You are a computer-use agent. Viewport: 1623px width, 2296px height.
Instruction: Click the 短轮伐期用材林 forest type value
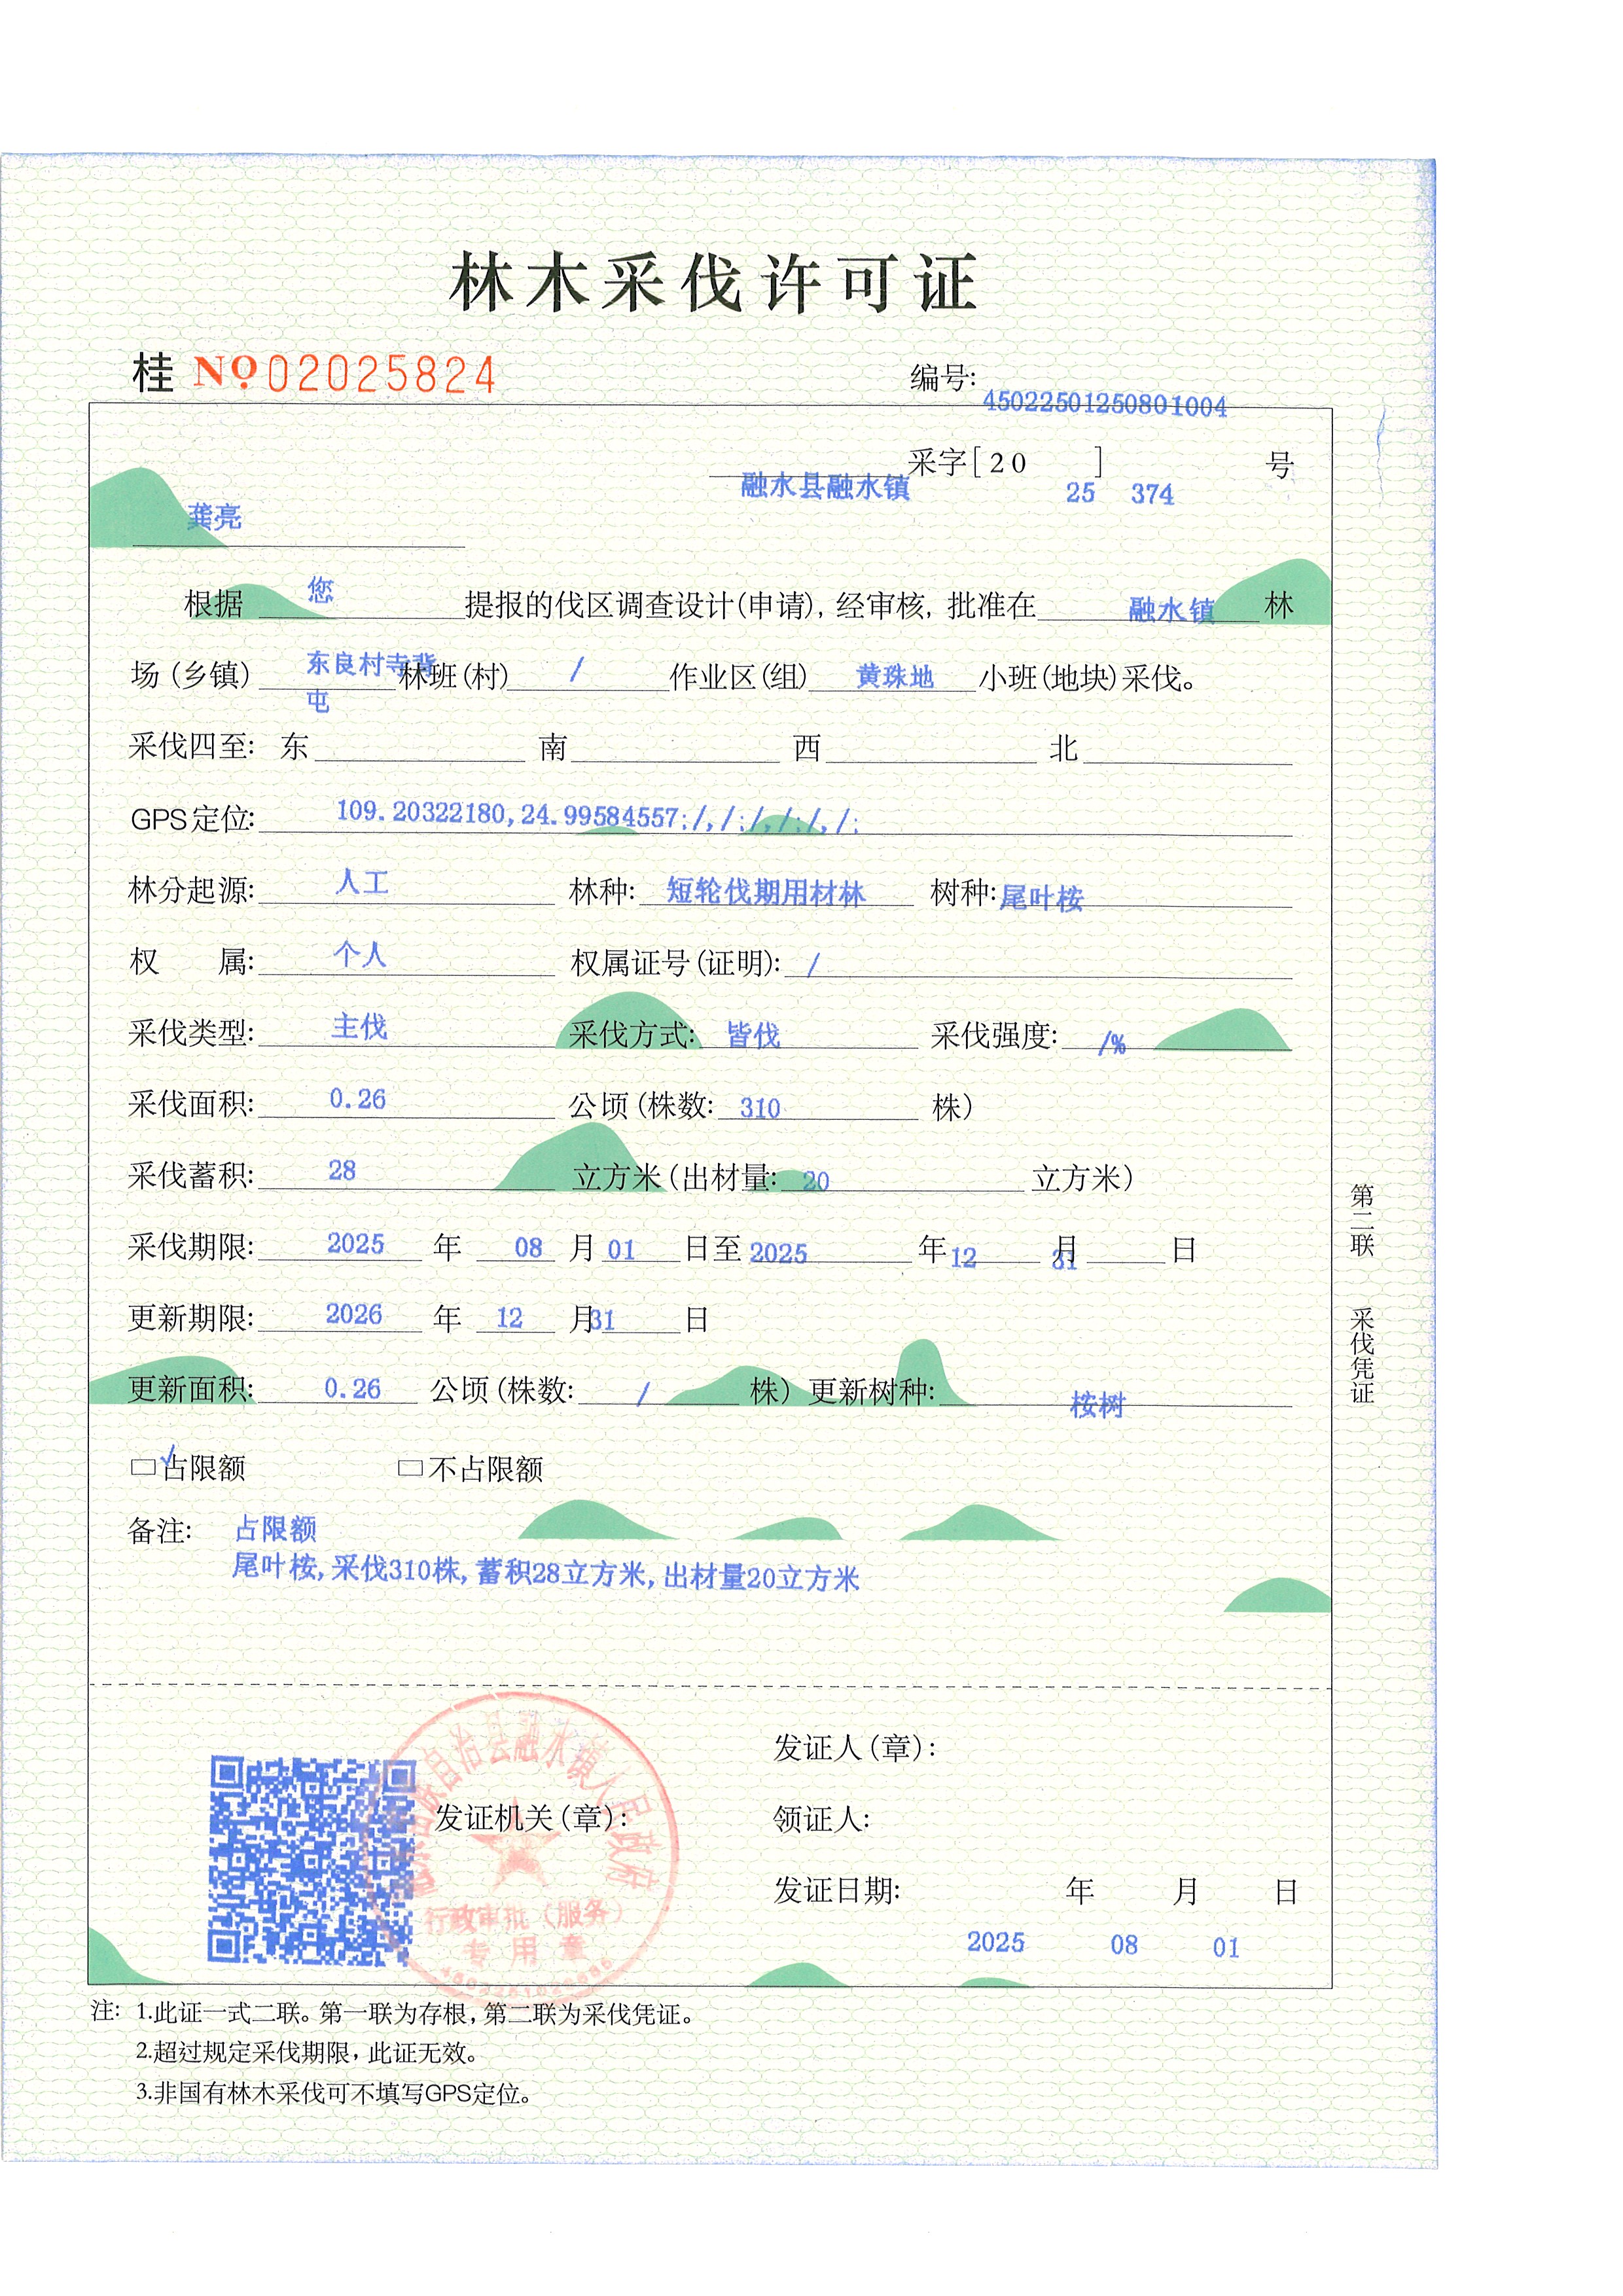tap(765, 891)
